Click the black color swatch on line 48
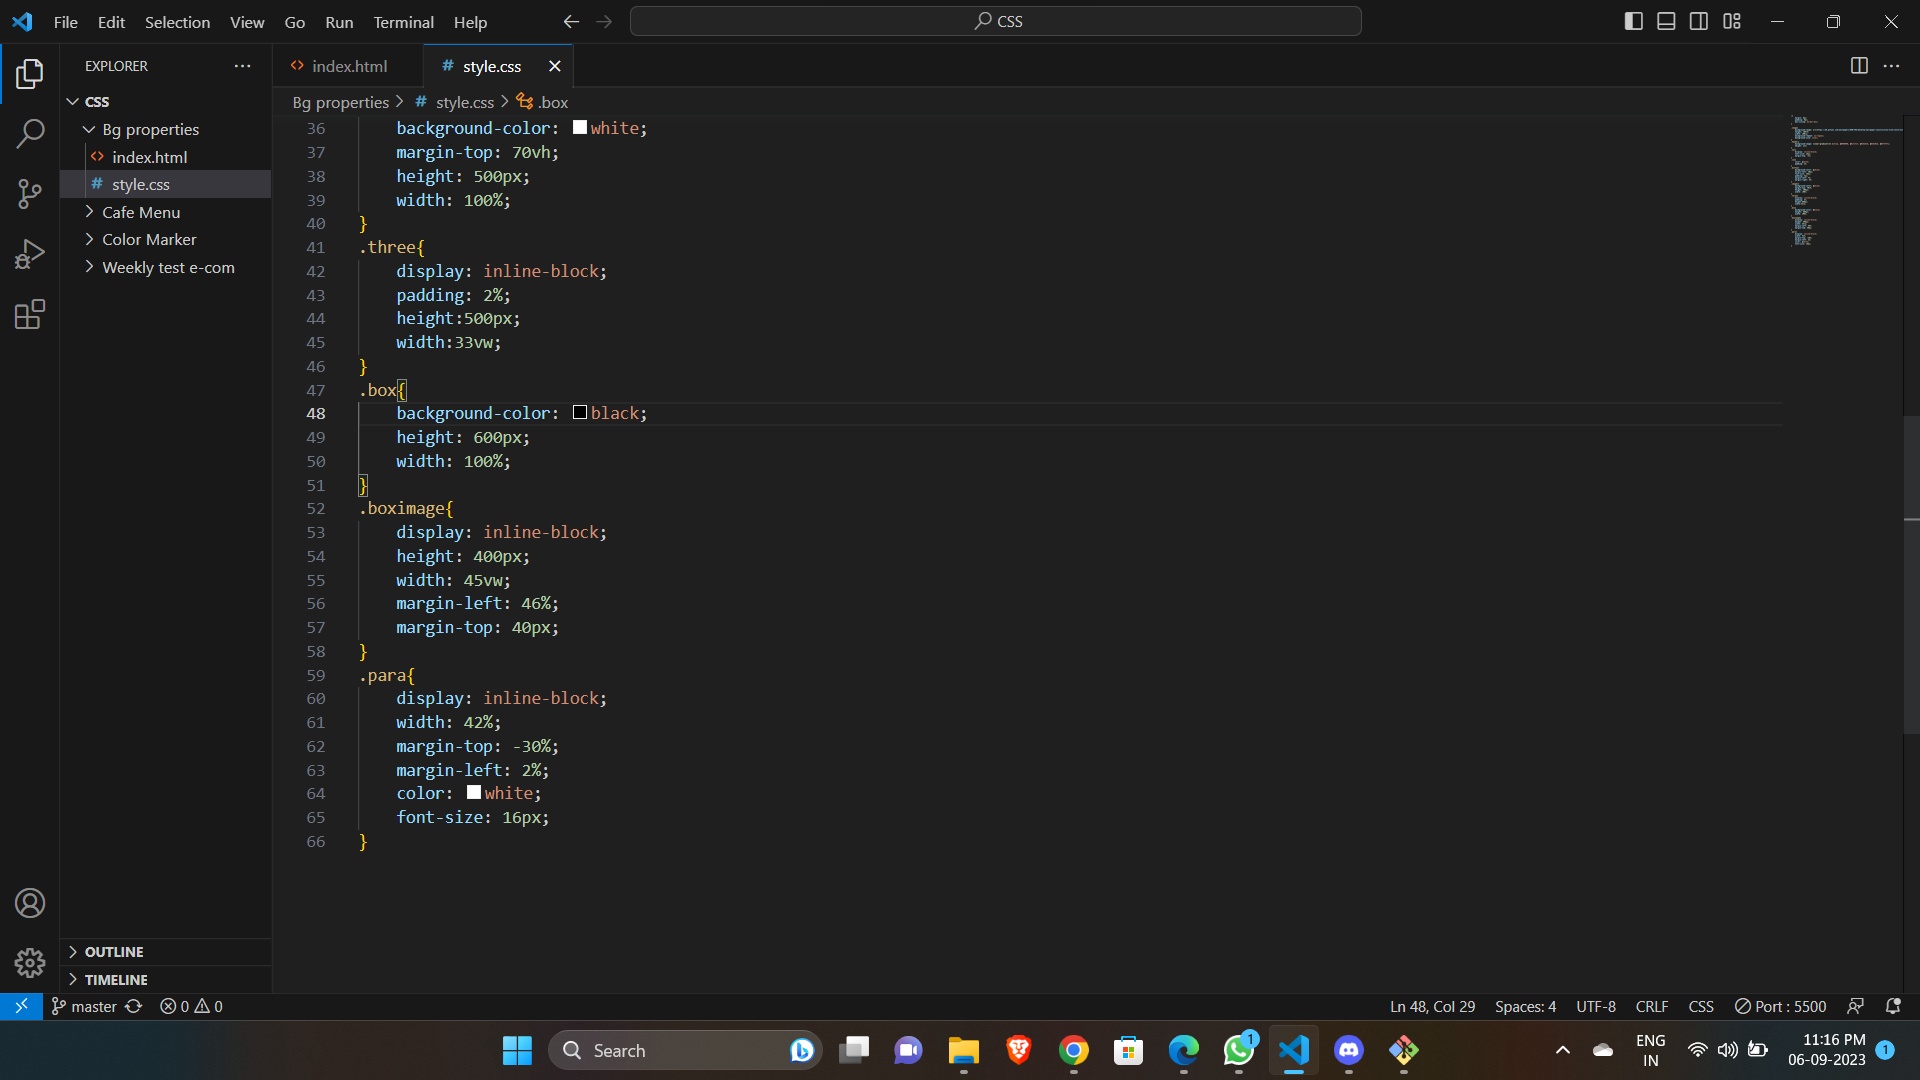The width and height of the screenshot is (1920, 1080). click(579, 412)
